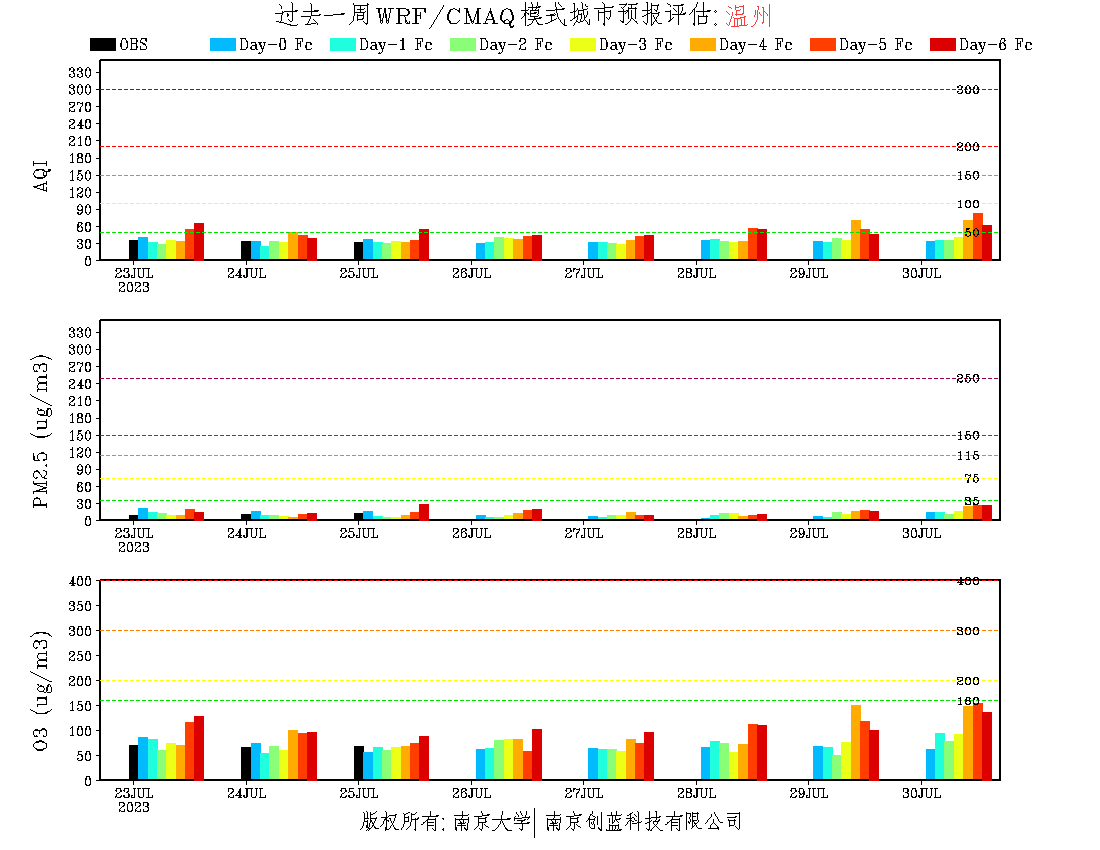Click the red city name 温州 in title
Viewport: 1100px width, 850px height.
click(748, 17)
